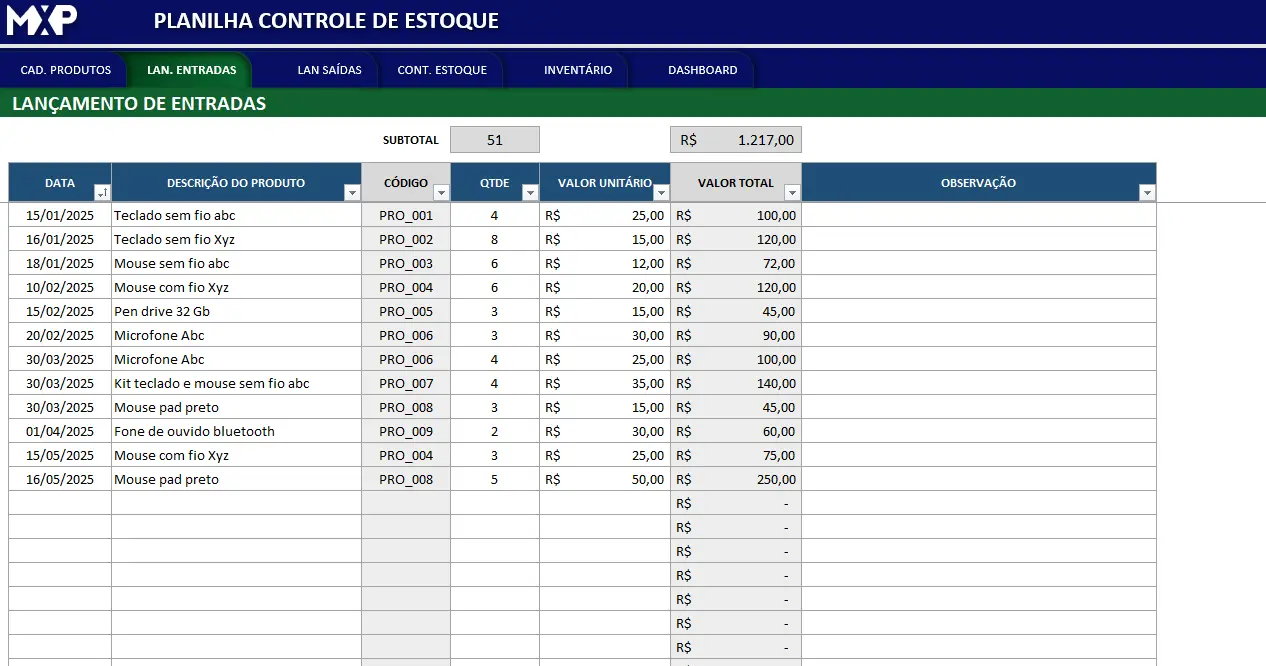The image size is (1266, 666).
Task: Expand the DESCRIÇÃO DO PRODUTO filter dropdown
Action: click(x=351, y=193)
